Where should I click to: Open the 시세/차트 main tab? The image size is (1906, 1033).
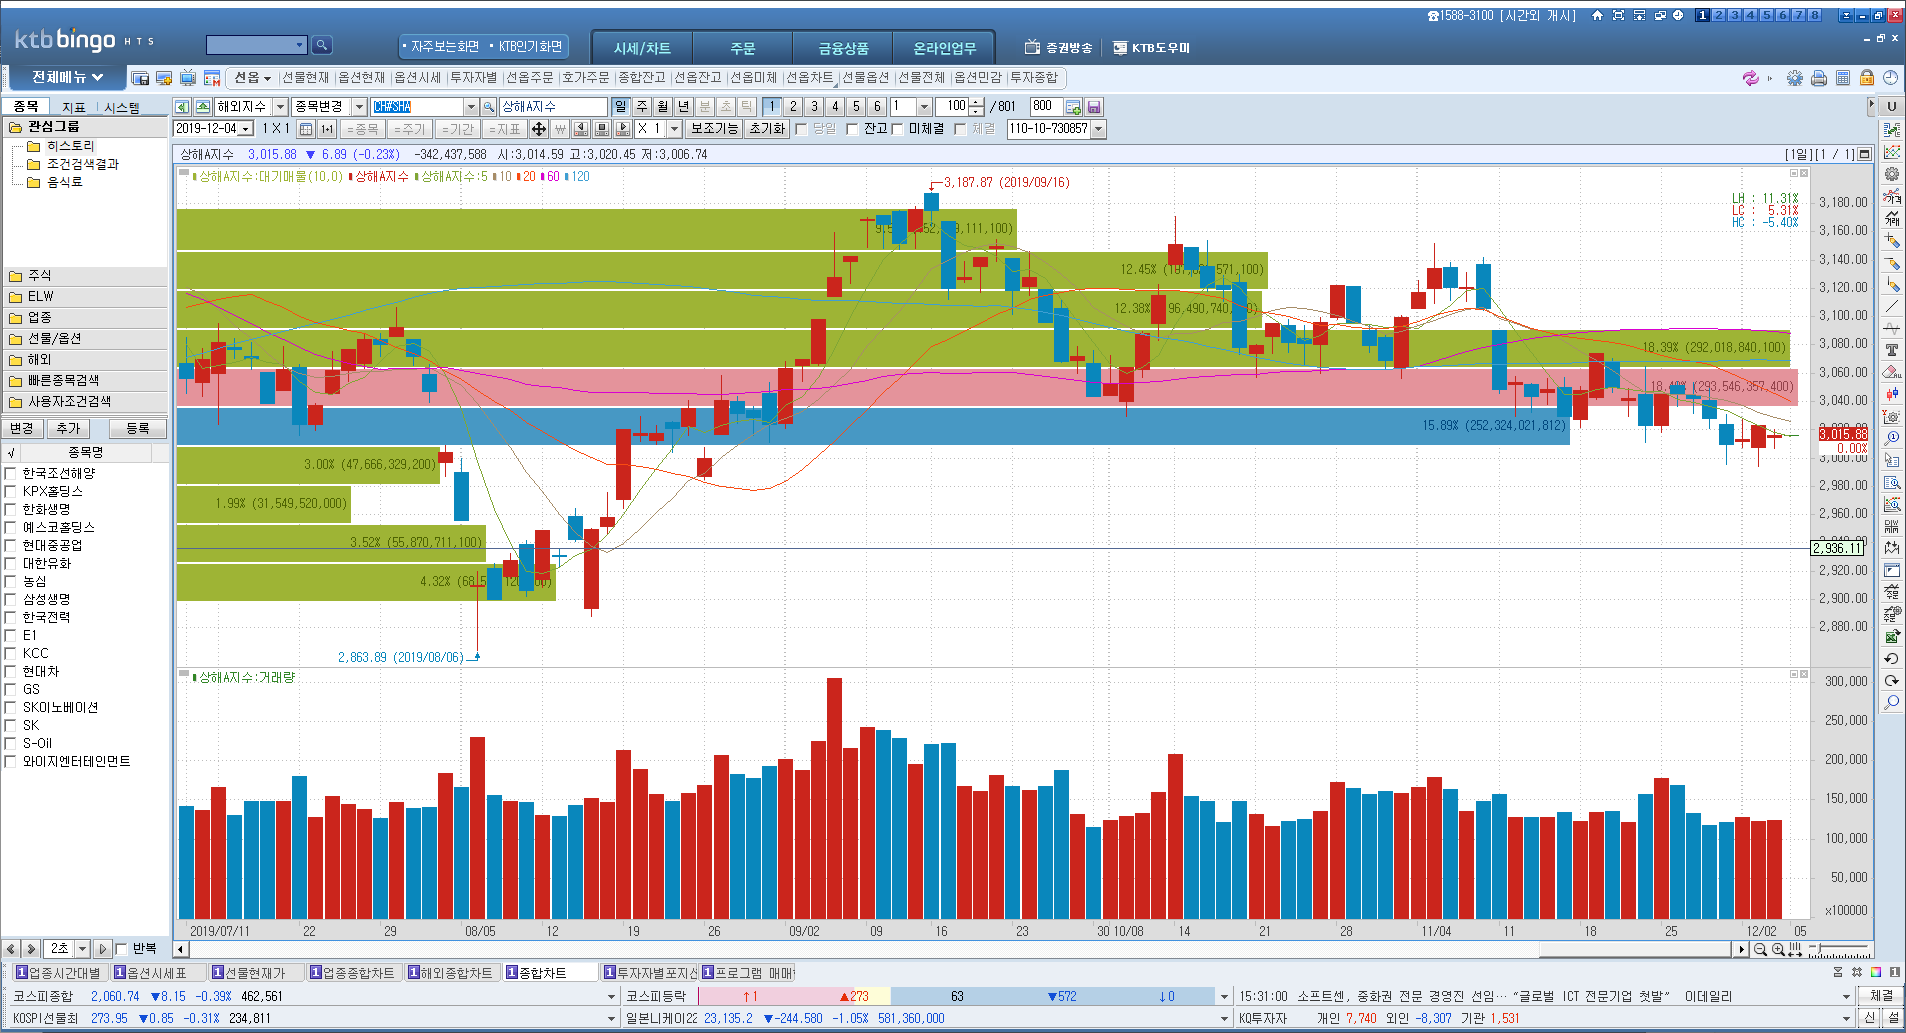tap(642, 48)
